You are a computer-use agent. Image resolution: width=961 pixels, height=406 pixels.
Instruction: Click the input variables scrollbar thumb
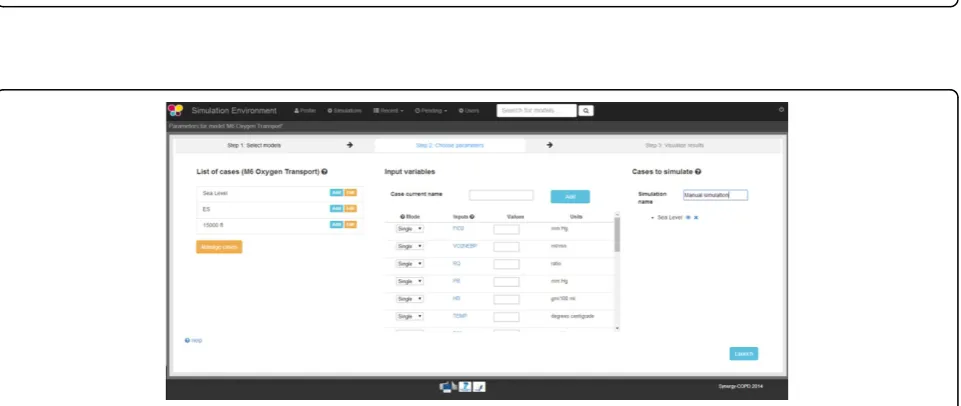point(617,234)
